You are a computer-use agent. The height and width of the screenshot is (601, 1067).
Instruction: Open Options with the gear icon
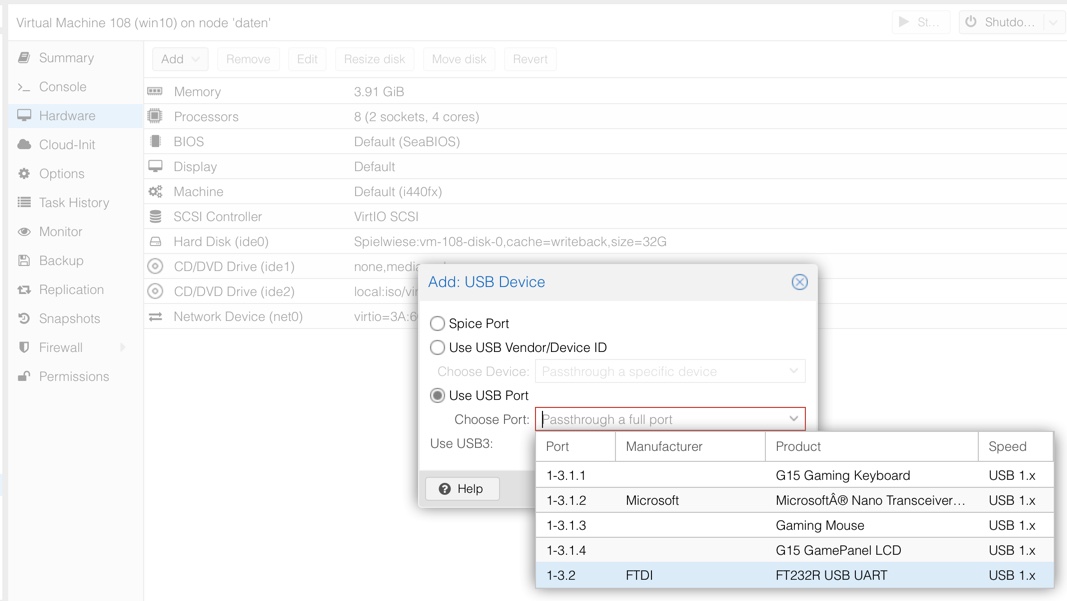tap(24, 174)
